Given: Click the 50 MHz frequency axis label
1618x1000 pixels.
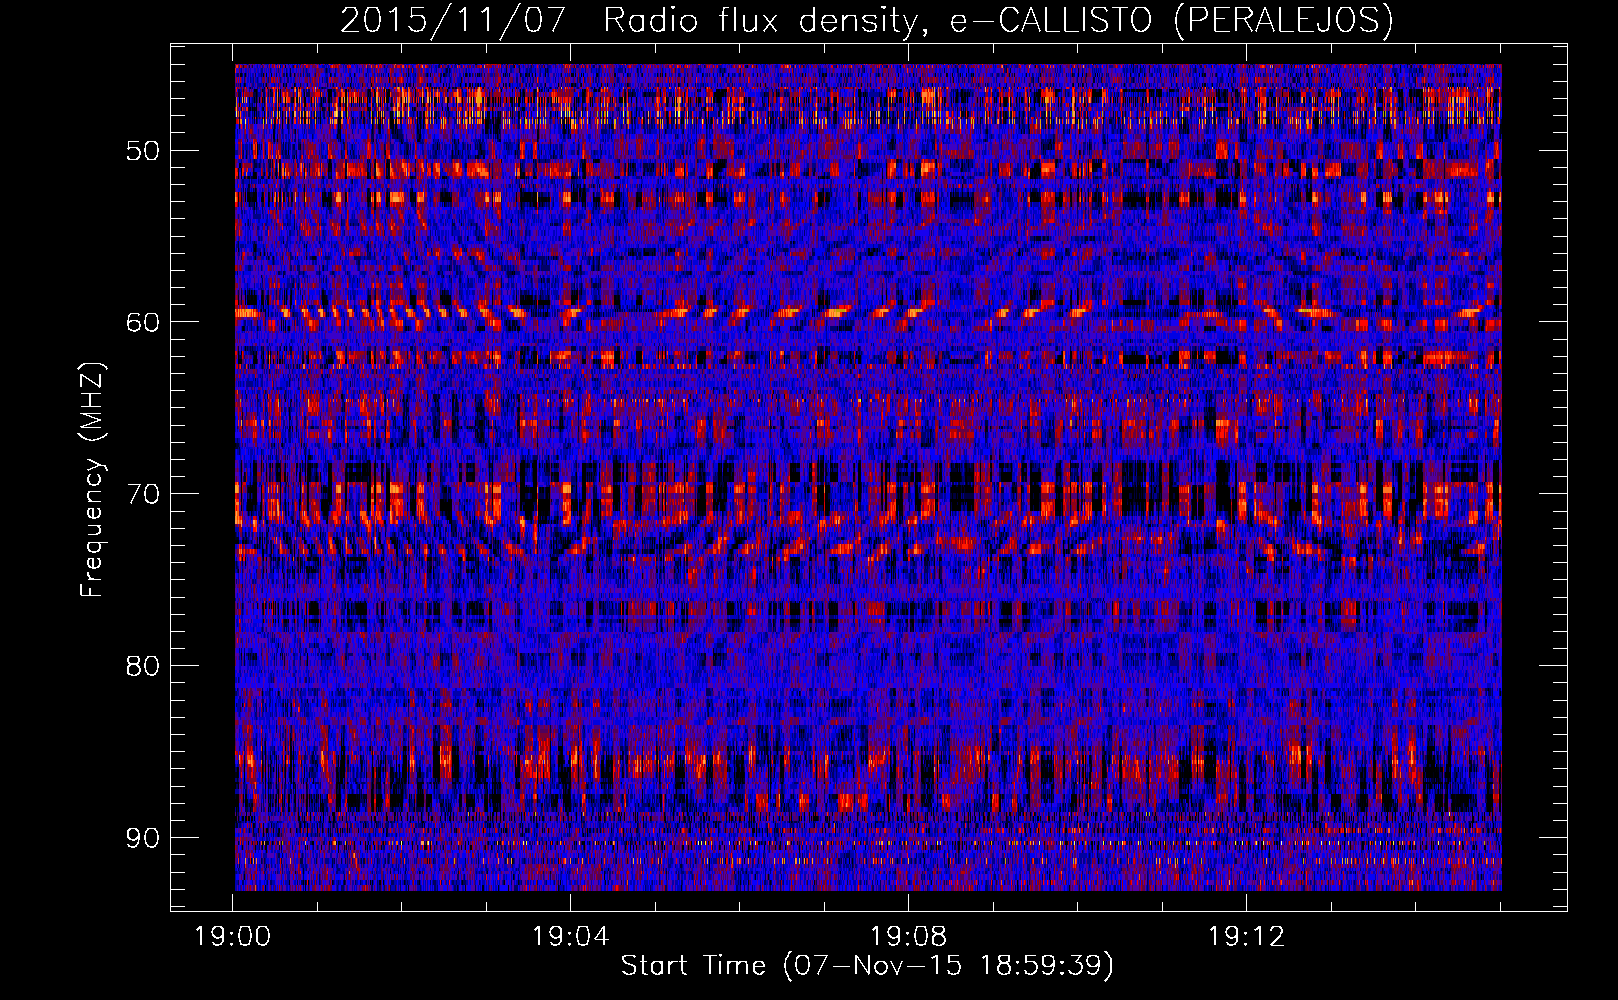Looking at the screenshot, I should point(142,151).
